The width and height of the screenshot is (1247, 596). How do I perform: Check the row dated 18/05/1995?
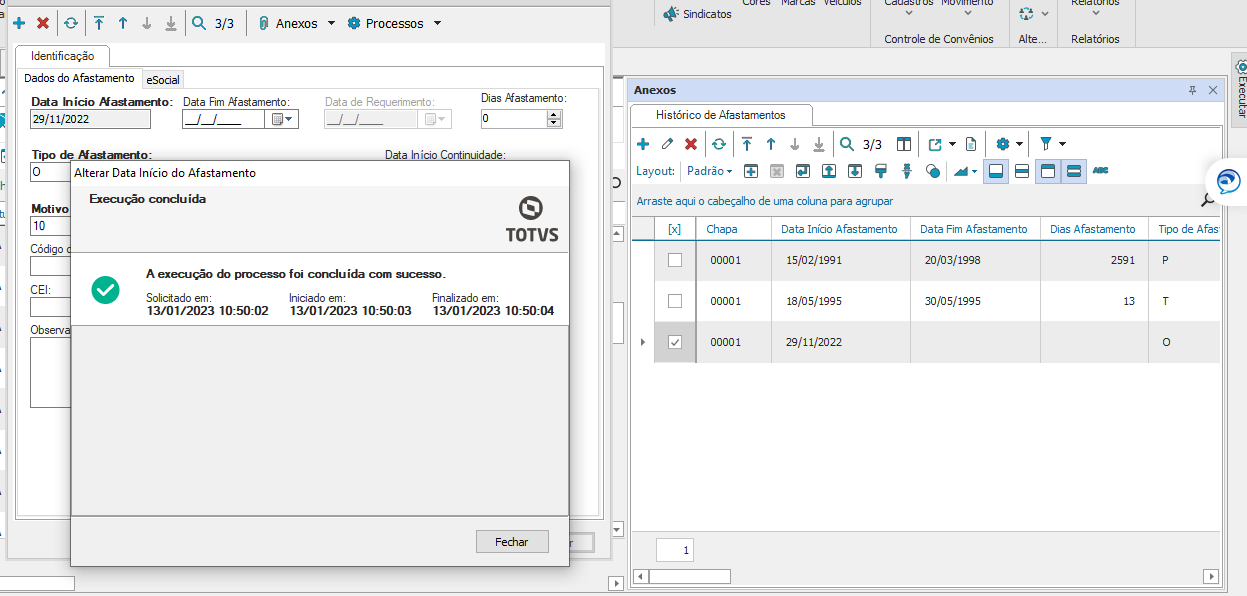point(675,301)
